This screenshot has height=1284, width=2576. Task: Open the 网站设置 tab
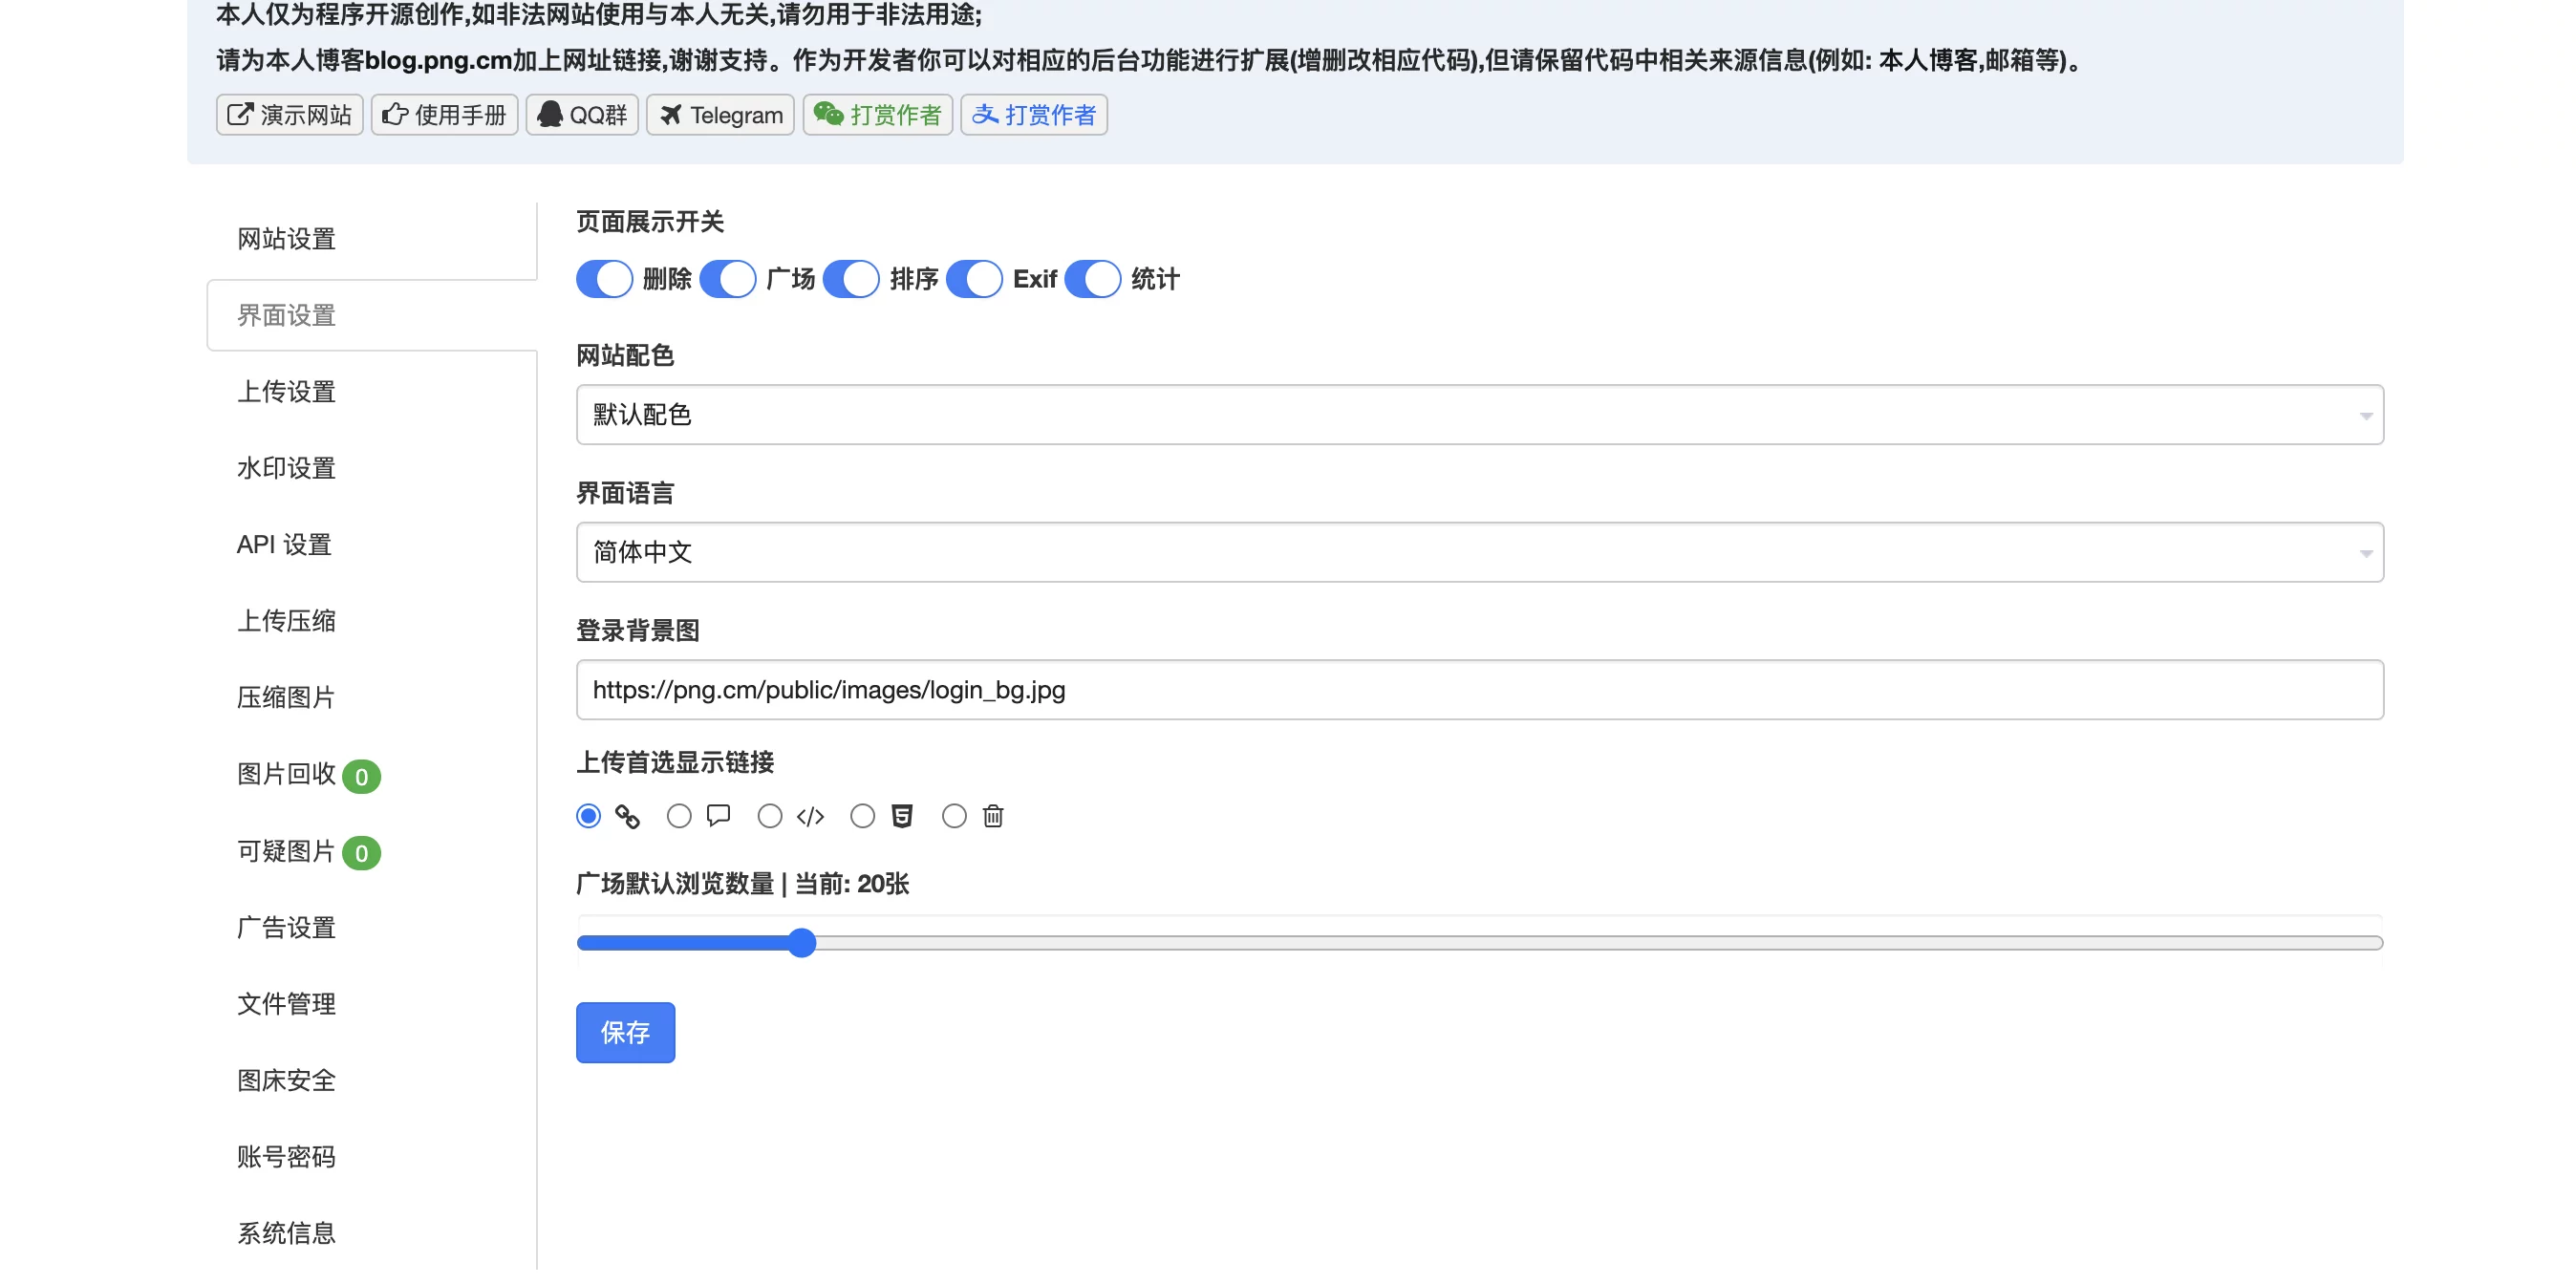372,239
